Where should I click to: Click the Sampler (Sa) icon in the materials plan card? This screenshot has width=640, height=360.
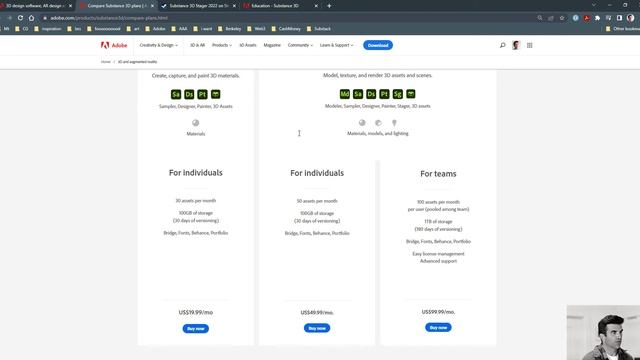[176, 94]
